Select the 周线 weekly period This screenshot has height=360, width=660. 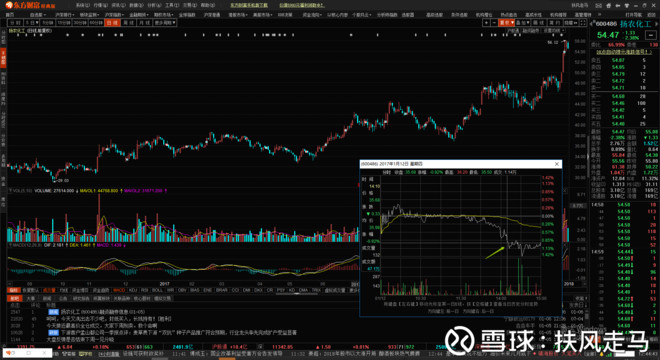click(128, 22)
